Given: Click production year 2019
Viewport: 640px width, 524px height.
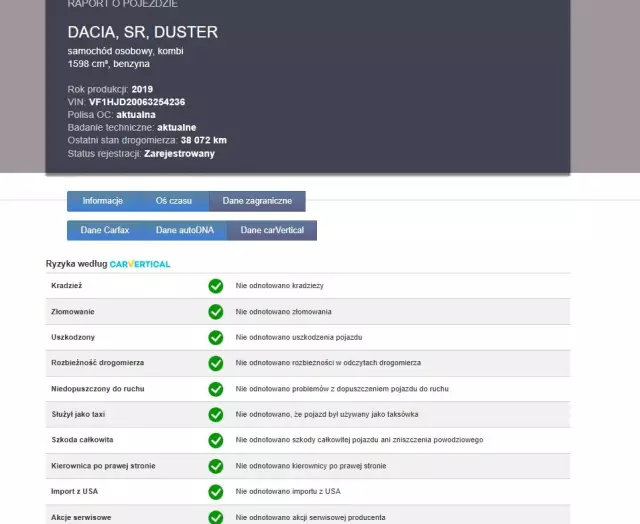Looking at the screenshot, I should [142, 89].
